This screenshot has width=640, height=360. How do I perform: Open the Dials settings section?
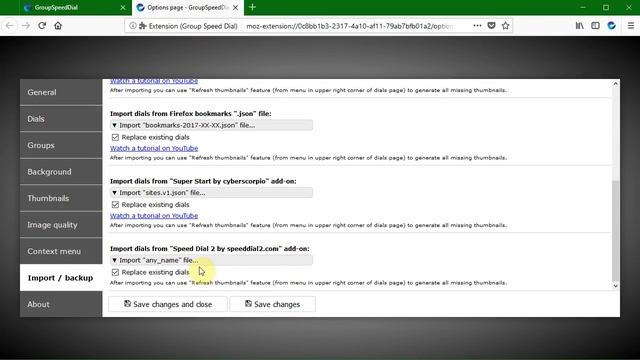tap(61, 119)
